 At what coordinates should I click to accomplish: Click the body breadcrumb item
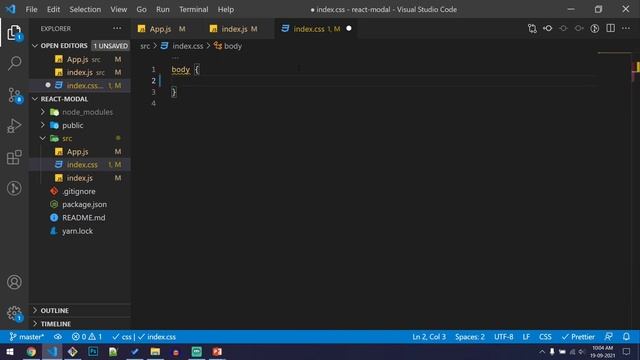[228, 46]
